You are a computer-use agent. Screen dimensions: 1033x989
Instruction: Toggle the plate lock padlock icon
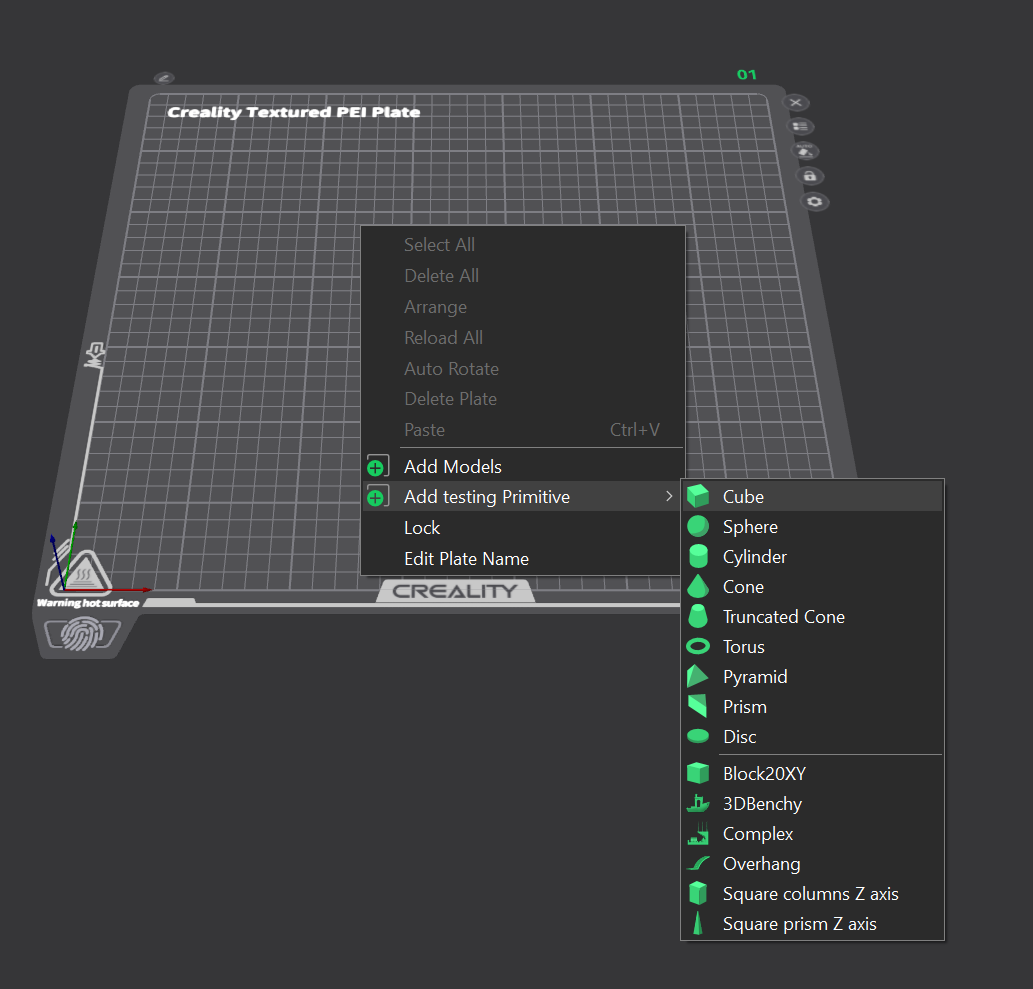pos(809,176)
